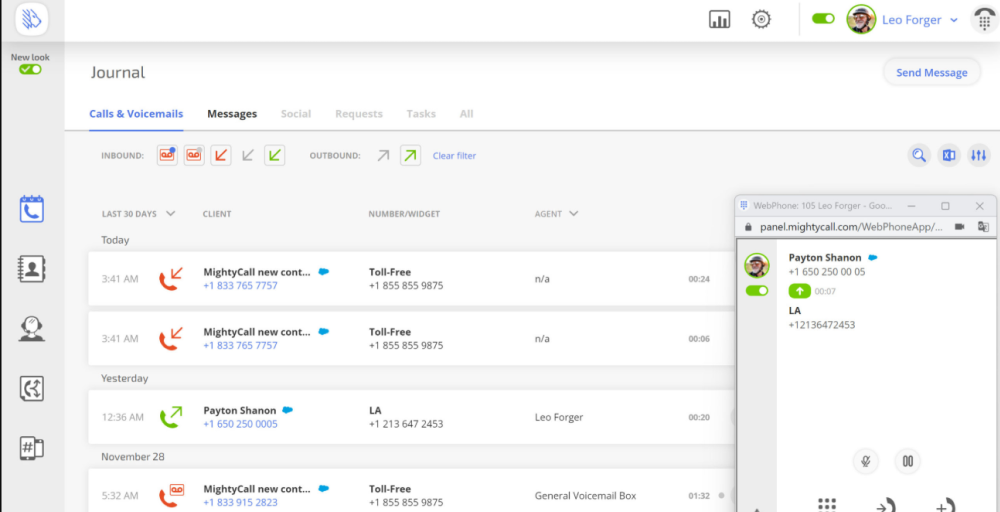Click the Send Message button
Screen dimensions: 1000x512
[932, 72]
